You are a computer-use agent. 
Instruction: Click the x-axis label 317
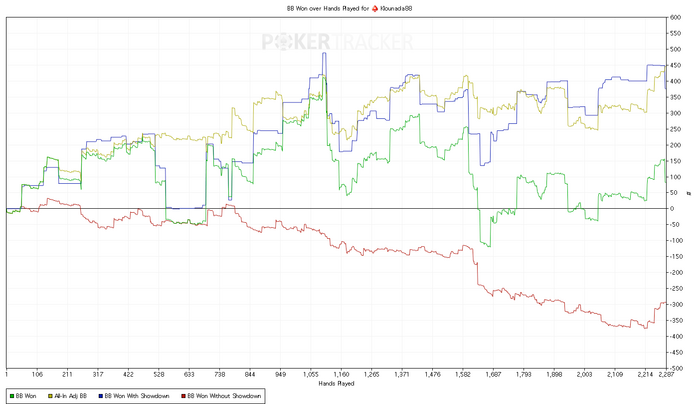98,375
